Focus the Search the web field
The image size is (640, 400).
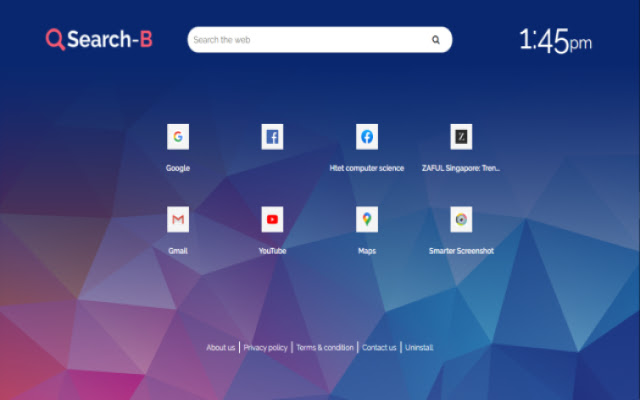tap(320, 40)
